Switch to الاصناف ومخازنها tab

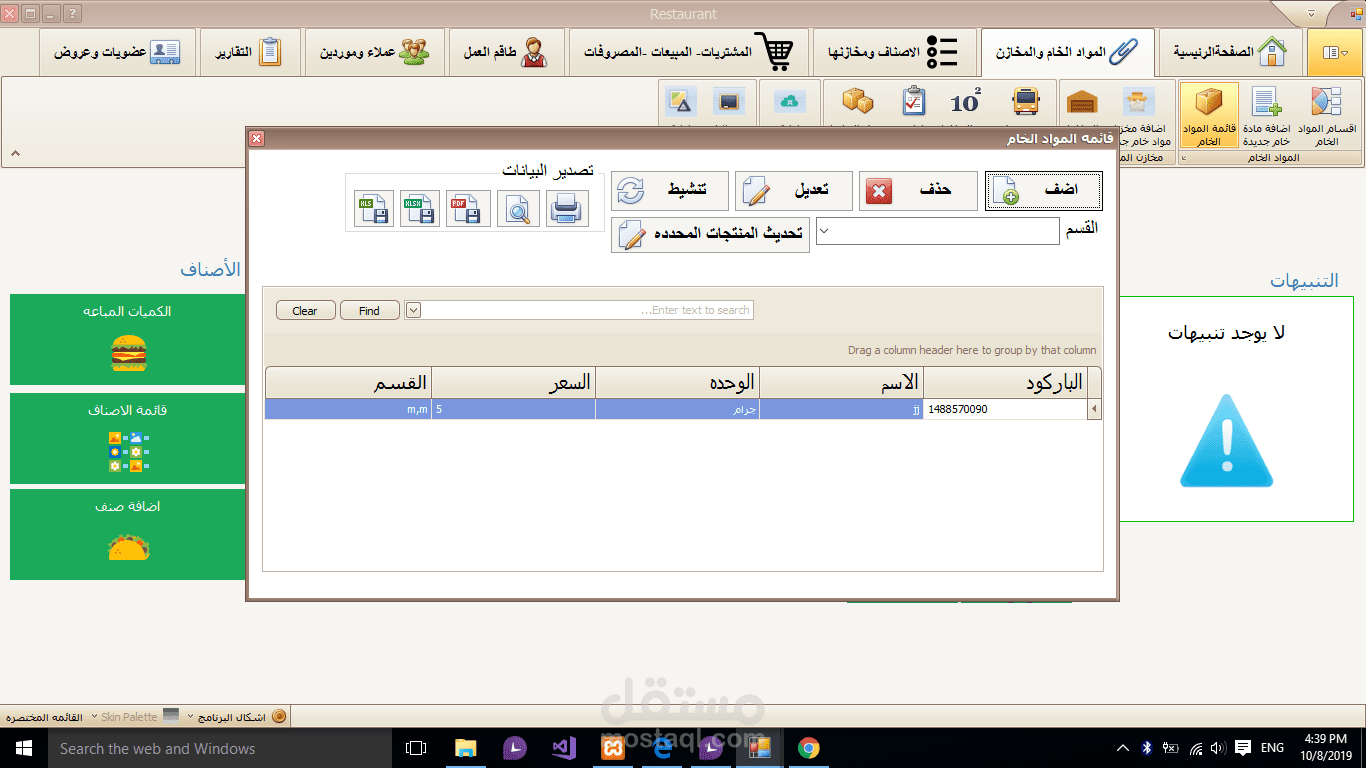tap(895, 52)
